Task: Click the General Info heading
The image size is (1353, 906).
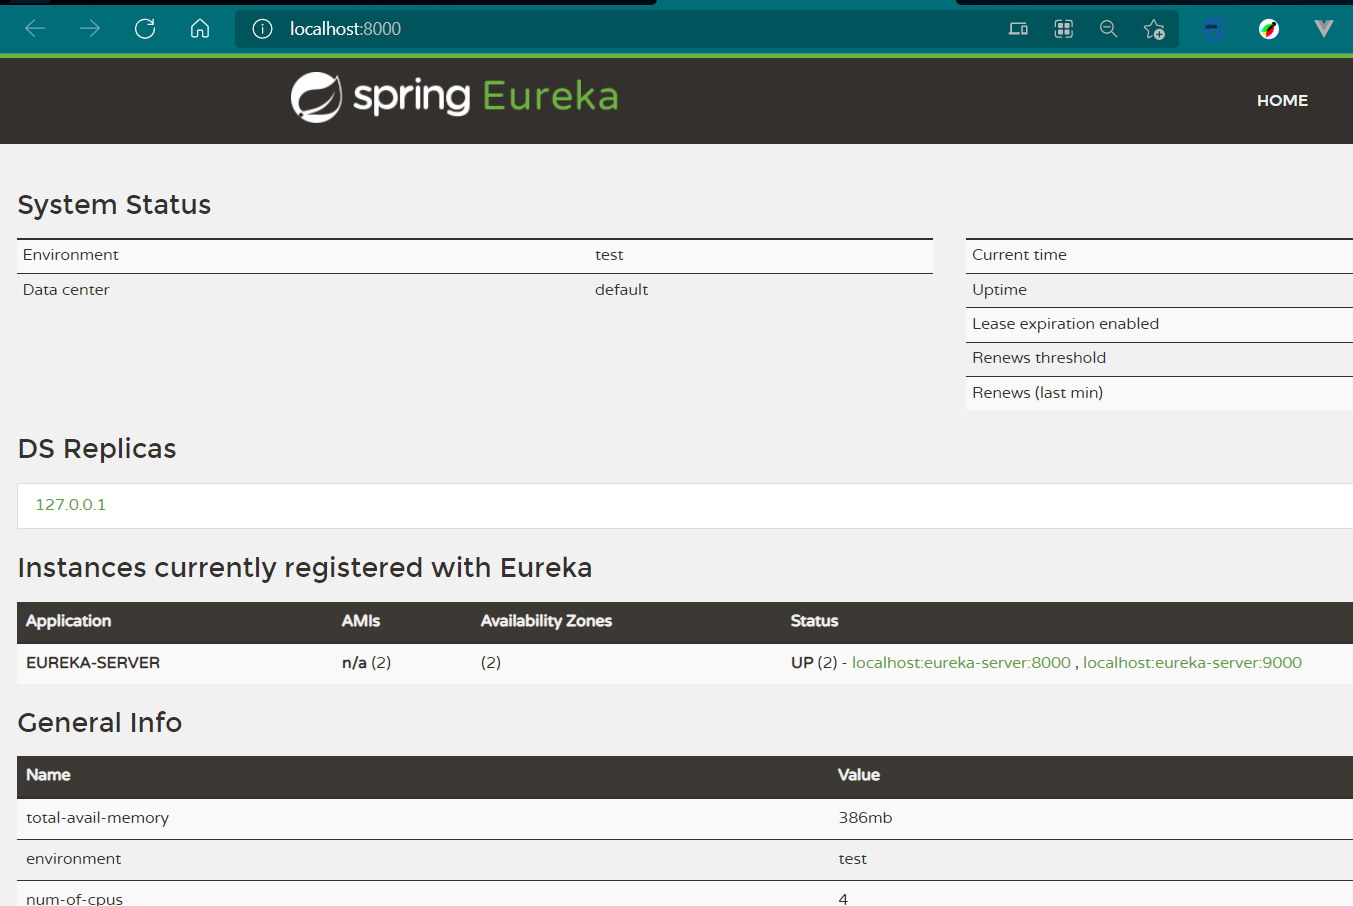Action: coord(100,723)
